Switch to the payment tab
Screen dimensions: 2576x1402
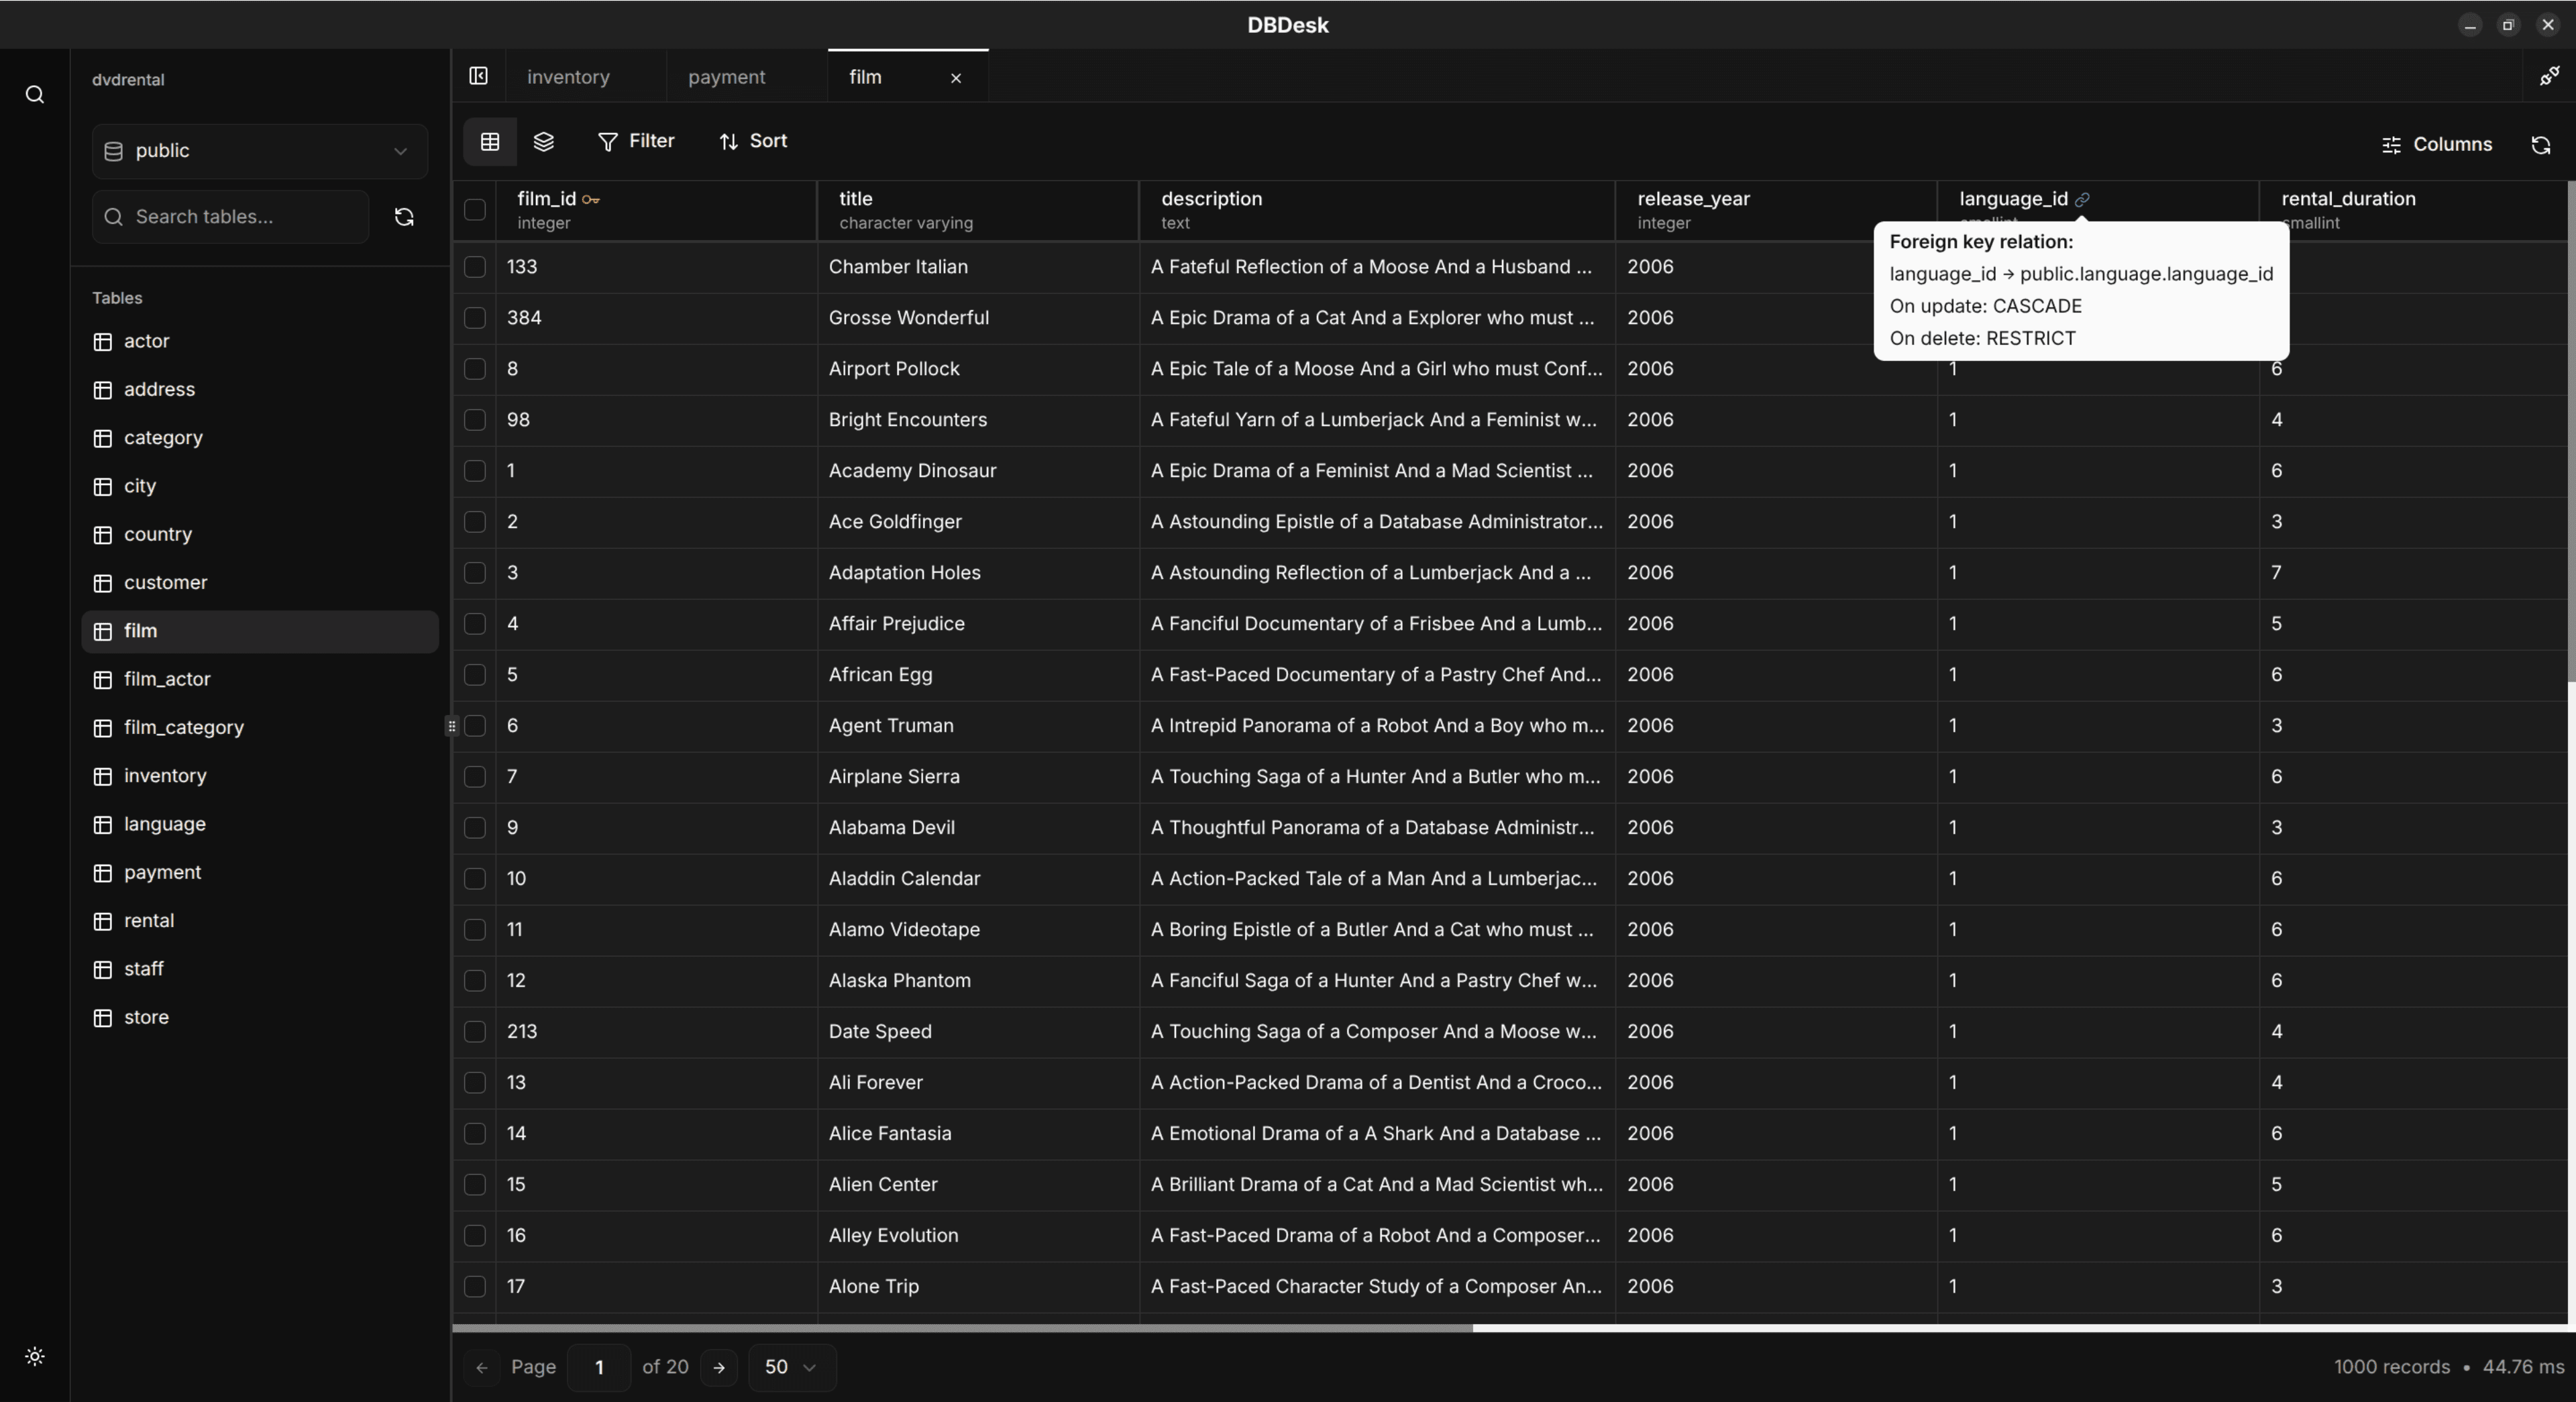[726, 77]
